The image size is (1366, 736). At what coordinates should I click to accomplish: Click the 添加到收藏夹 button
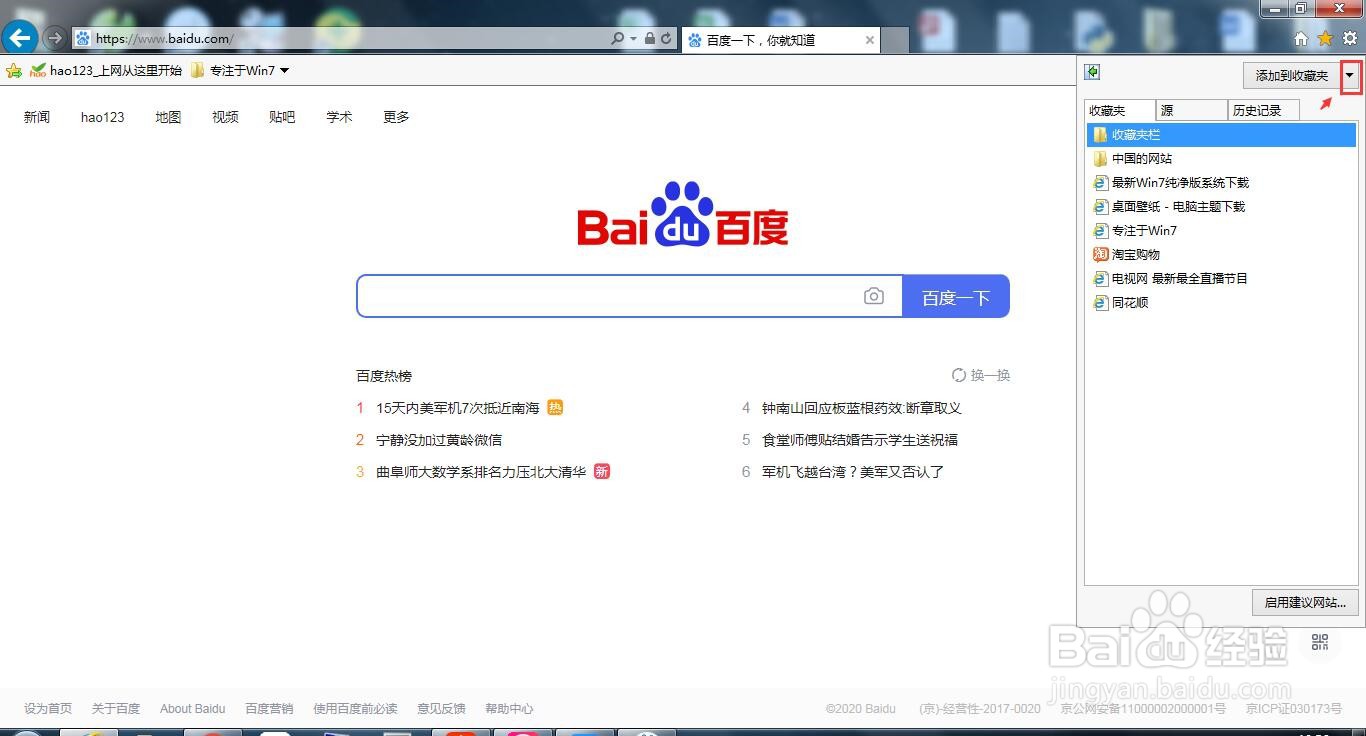pos(1291,75)
